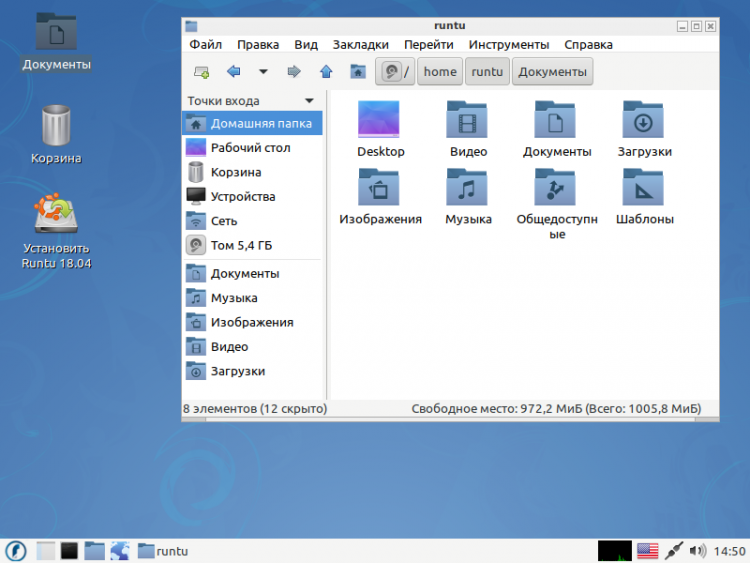Go forward with the right arrow icon
Image resolution: width=750 pixels, height=563 pixels.
pyautogui.click(x=294, y=72)
